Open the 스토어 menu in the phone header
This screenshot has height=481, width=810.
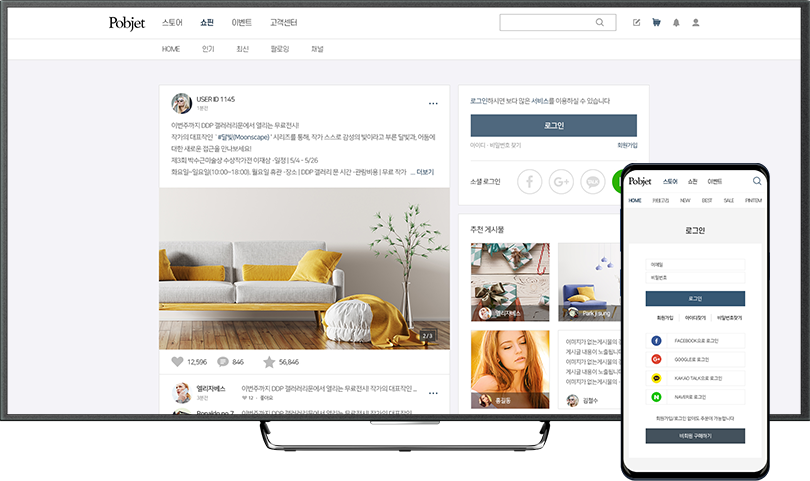(670, 181)
